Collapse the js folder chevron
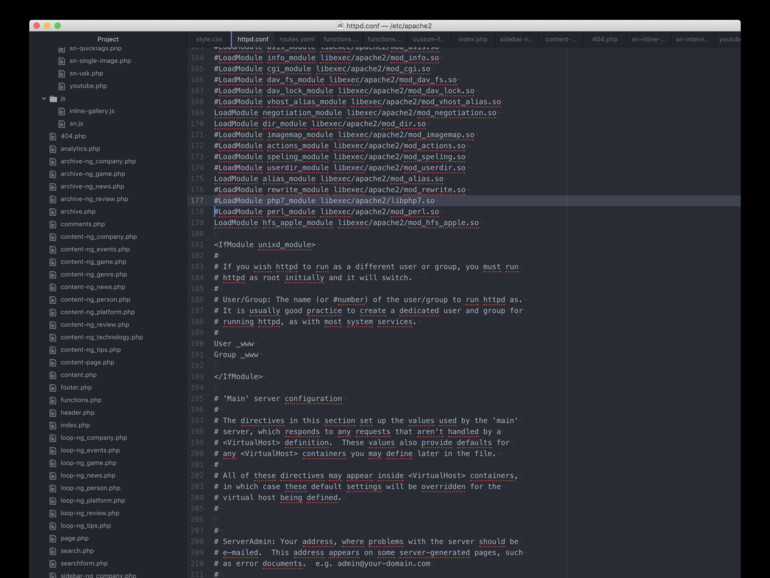 (x=44, y=99)
